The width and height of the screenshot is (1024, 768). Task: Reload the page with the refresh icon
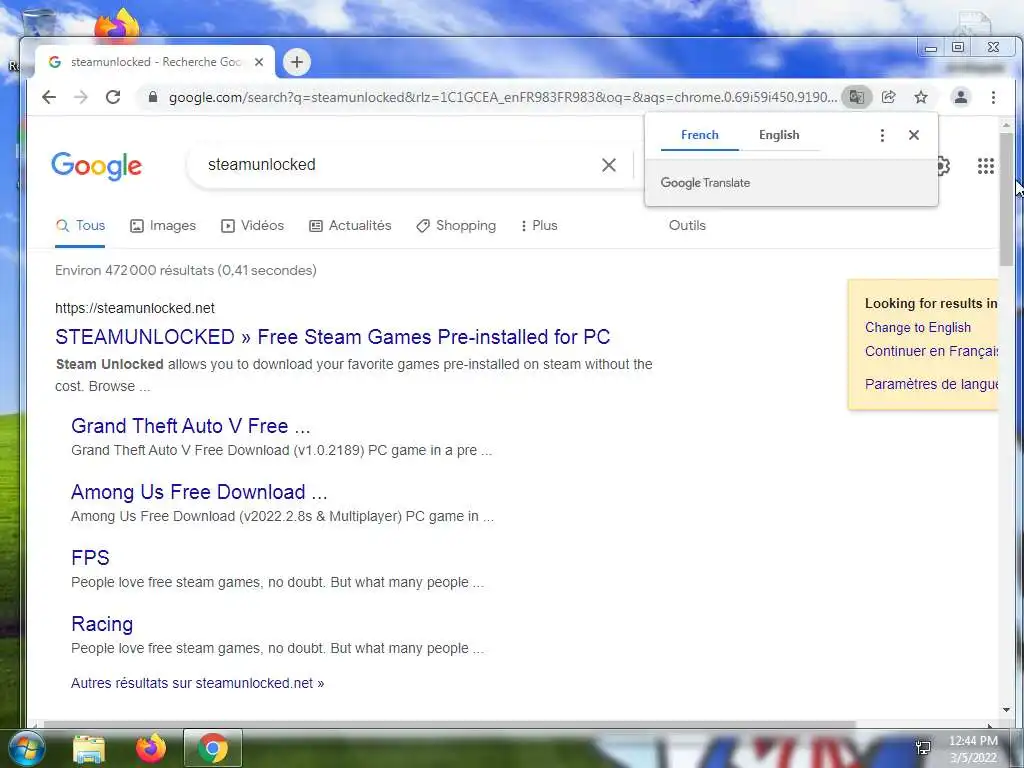(113, 97)
